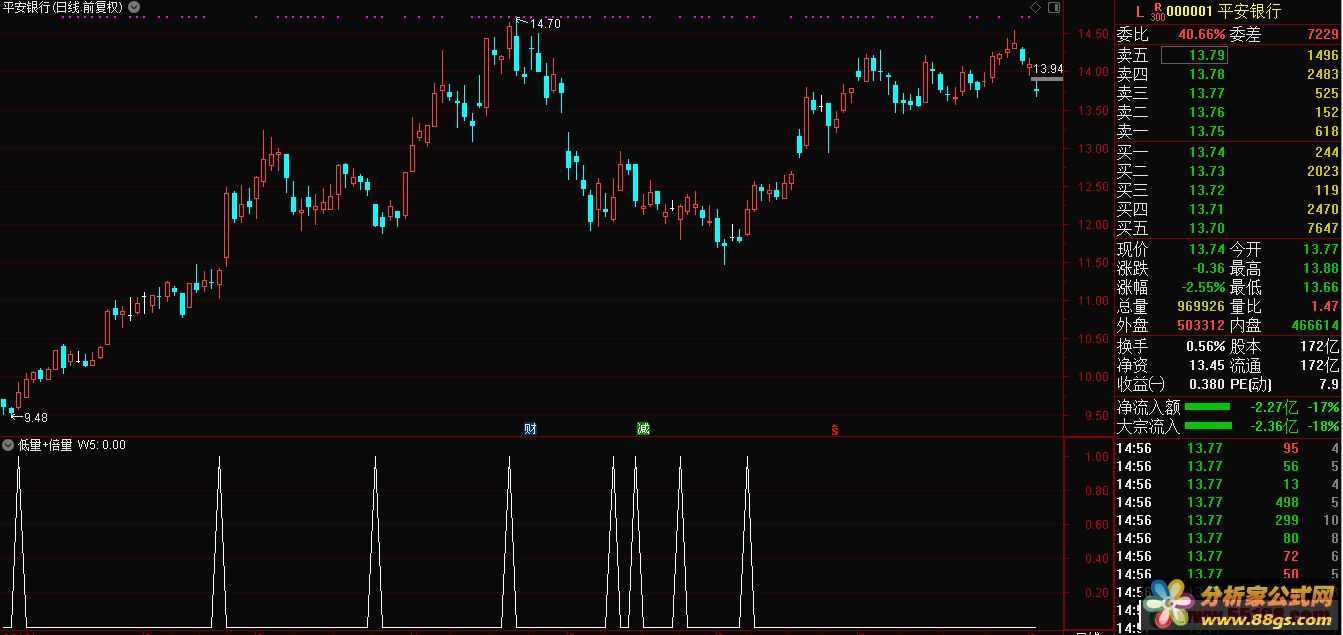
Task: Expand the 低量+倍量 indicator menu arrow
Action: (x=8, y=445)
